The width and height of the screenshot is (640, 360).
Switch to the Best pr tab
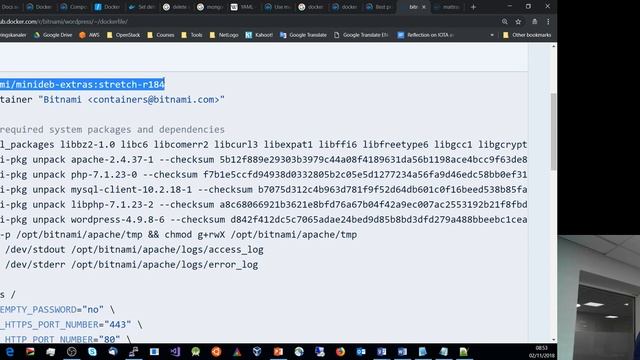379,7
